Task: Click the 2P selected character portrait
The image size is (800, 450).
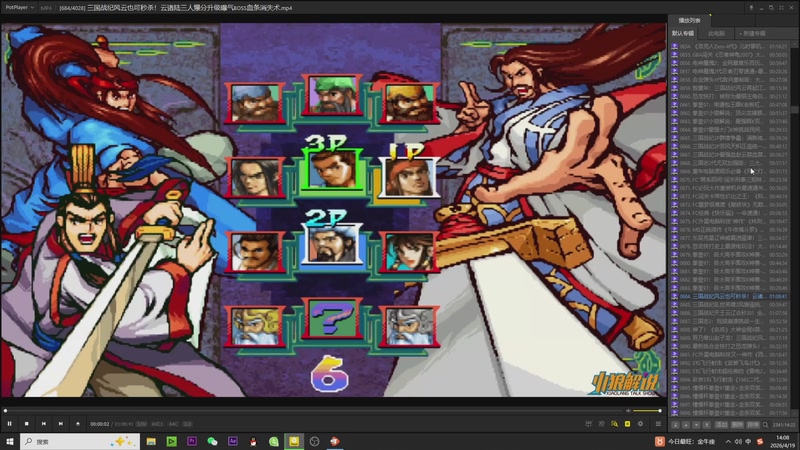Action: pyautogui.click(x=332, y=244)
